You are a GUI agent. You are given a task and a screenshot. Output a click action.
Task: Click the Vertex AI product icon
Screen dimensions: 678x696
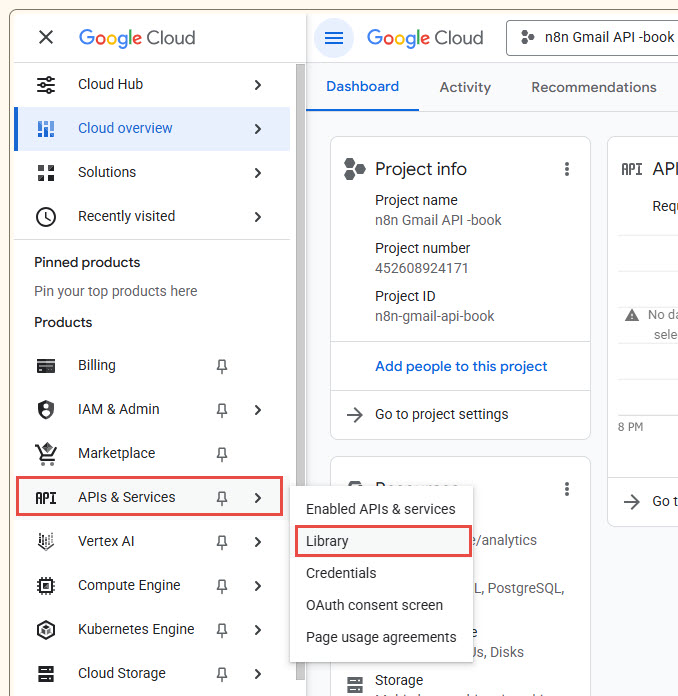46,542
